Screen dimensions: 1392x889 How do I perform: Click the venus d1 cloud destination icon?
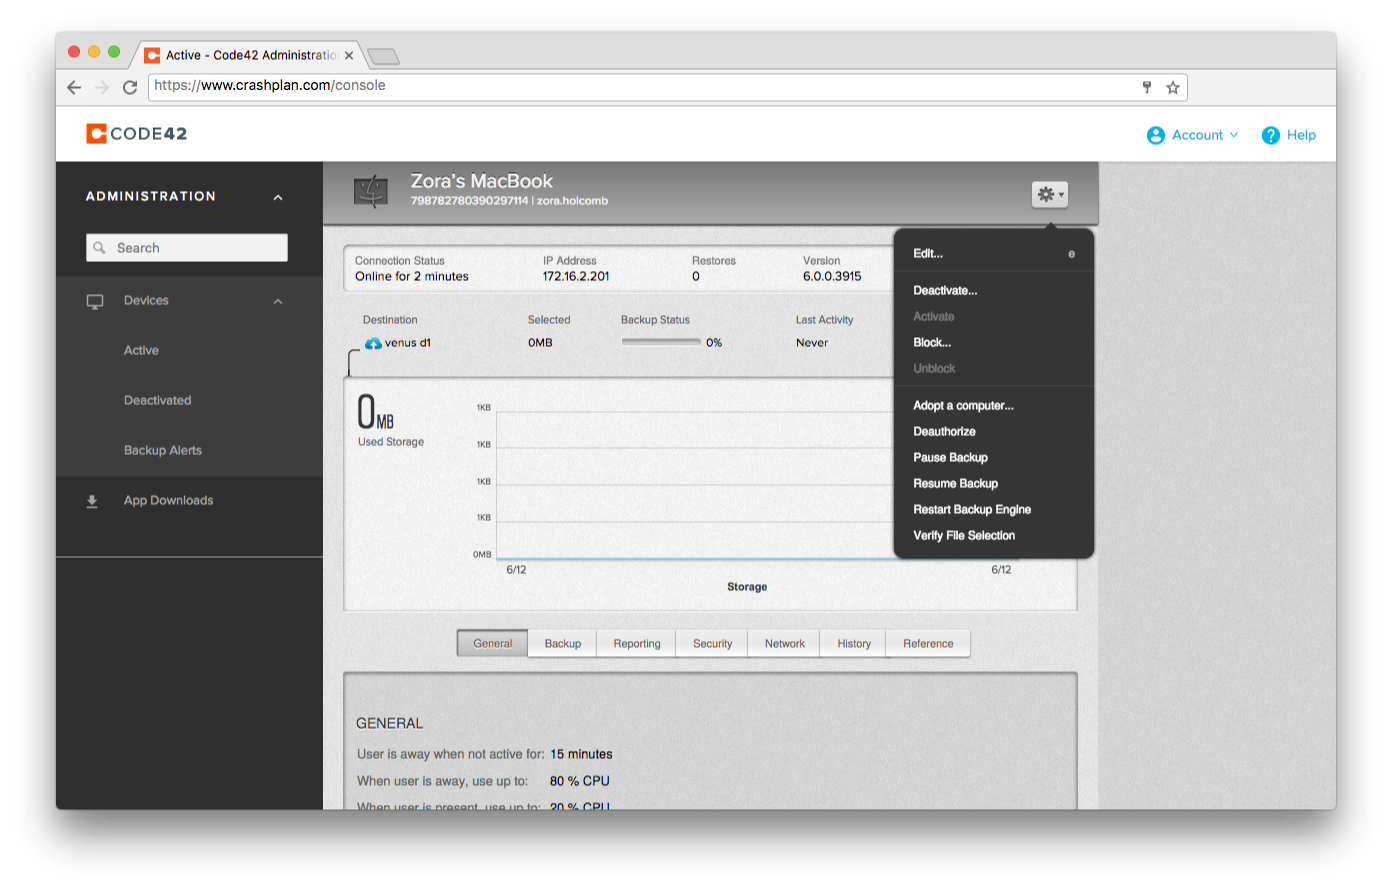tap(373, 343)
